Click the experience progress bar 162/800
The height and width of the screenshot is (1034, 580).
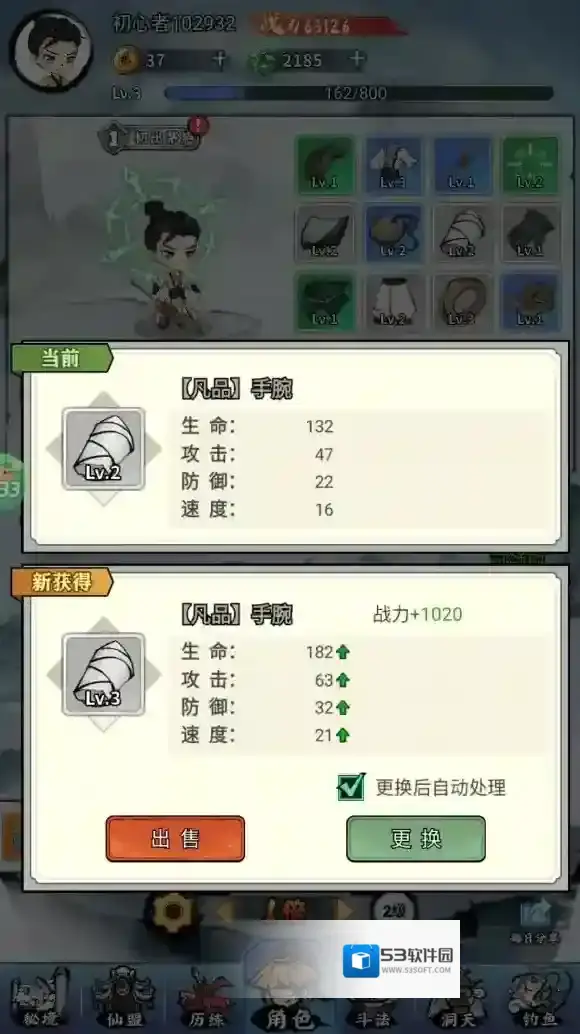(359, 93)
